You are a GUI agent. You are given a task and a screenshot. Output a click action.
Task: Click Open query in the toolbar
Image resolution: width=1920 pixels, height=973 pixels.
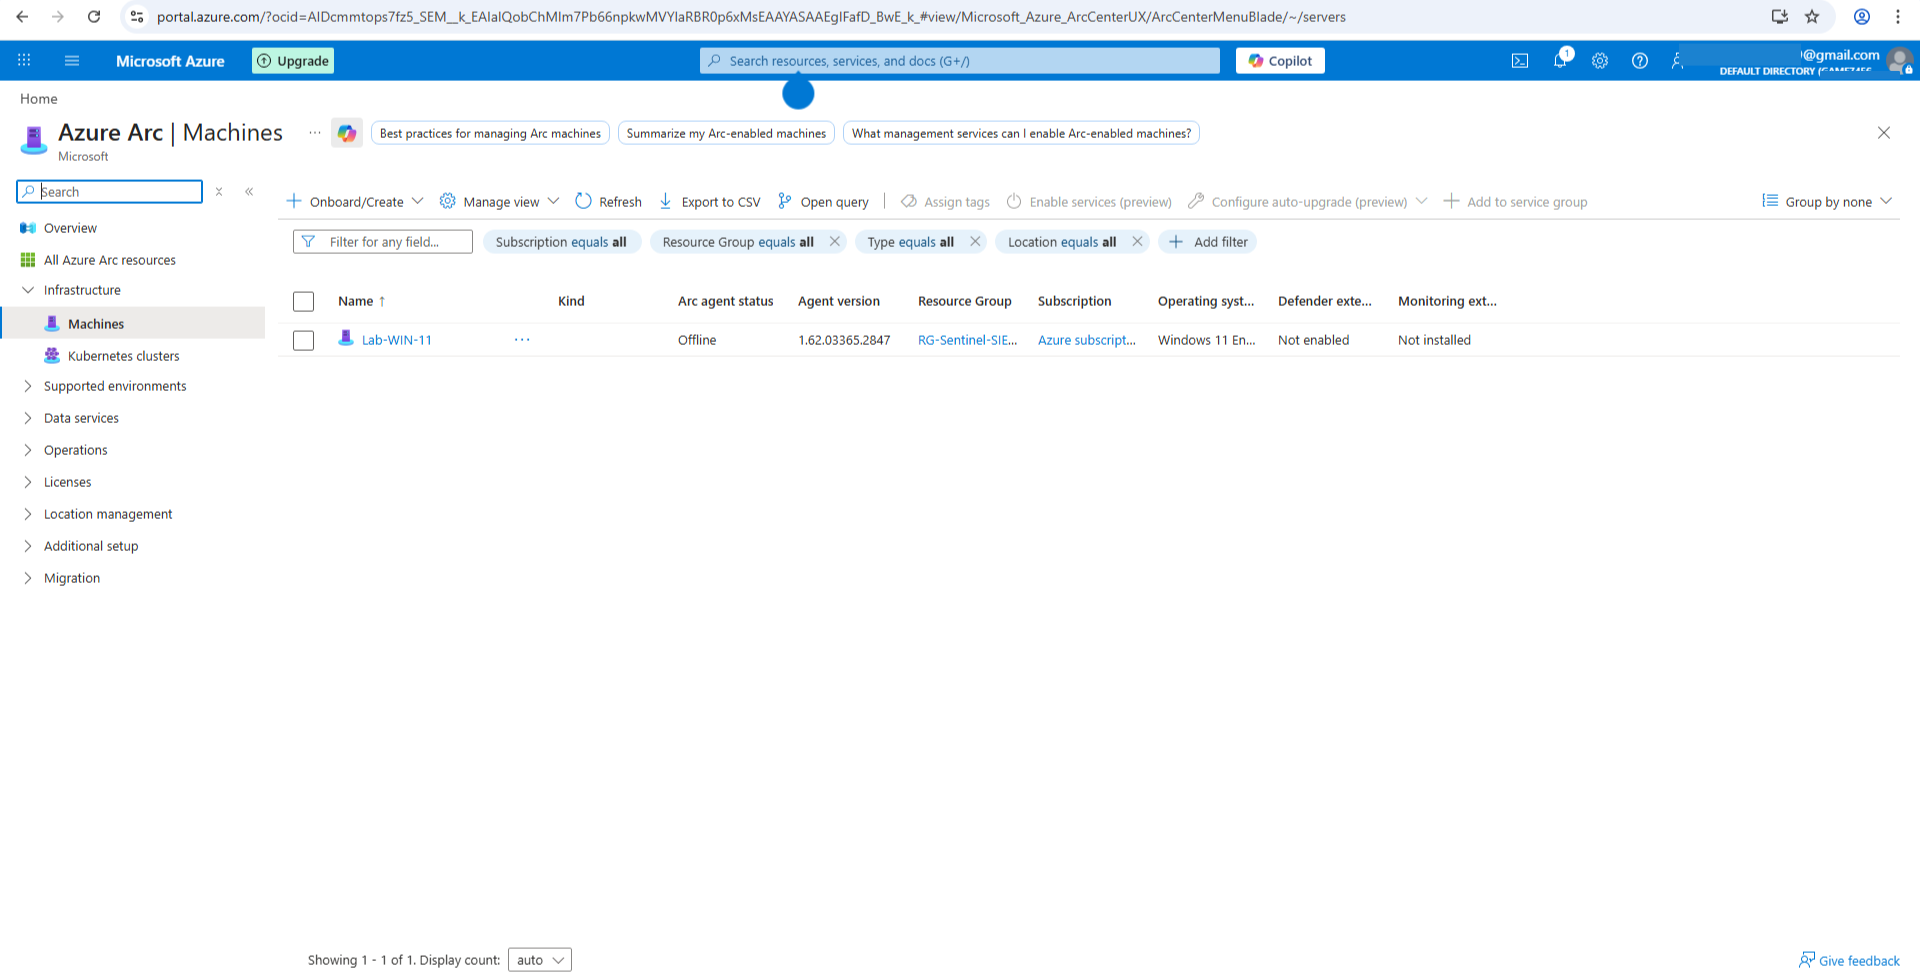point(823,202)
